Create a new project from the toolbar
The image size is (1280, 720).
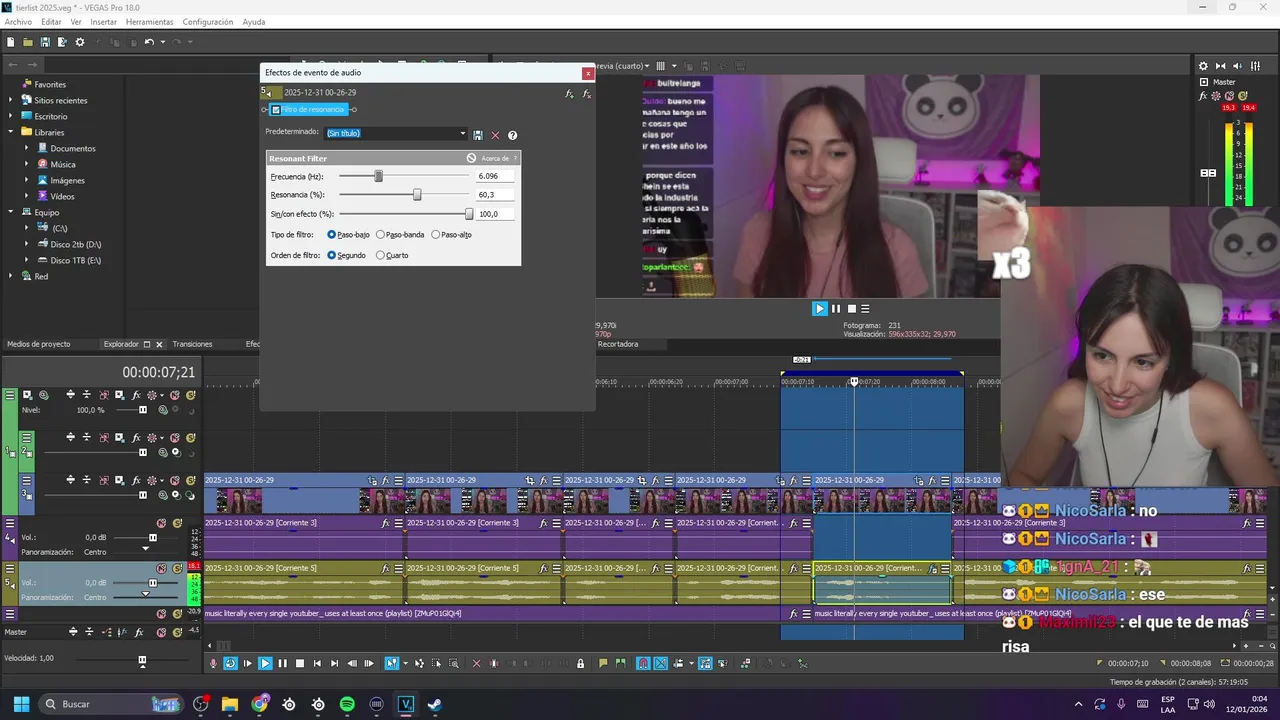pos(10,42)
